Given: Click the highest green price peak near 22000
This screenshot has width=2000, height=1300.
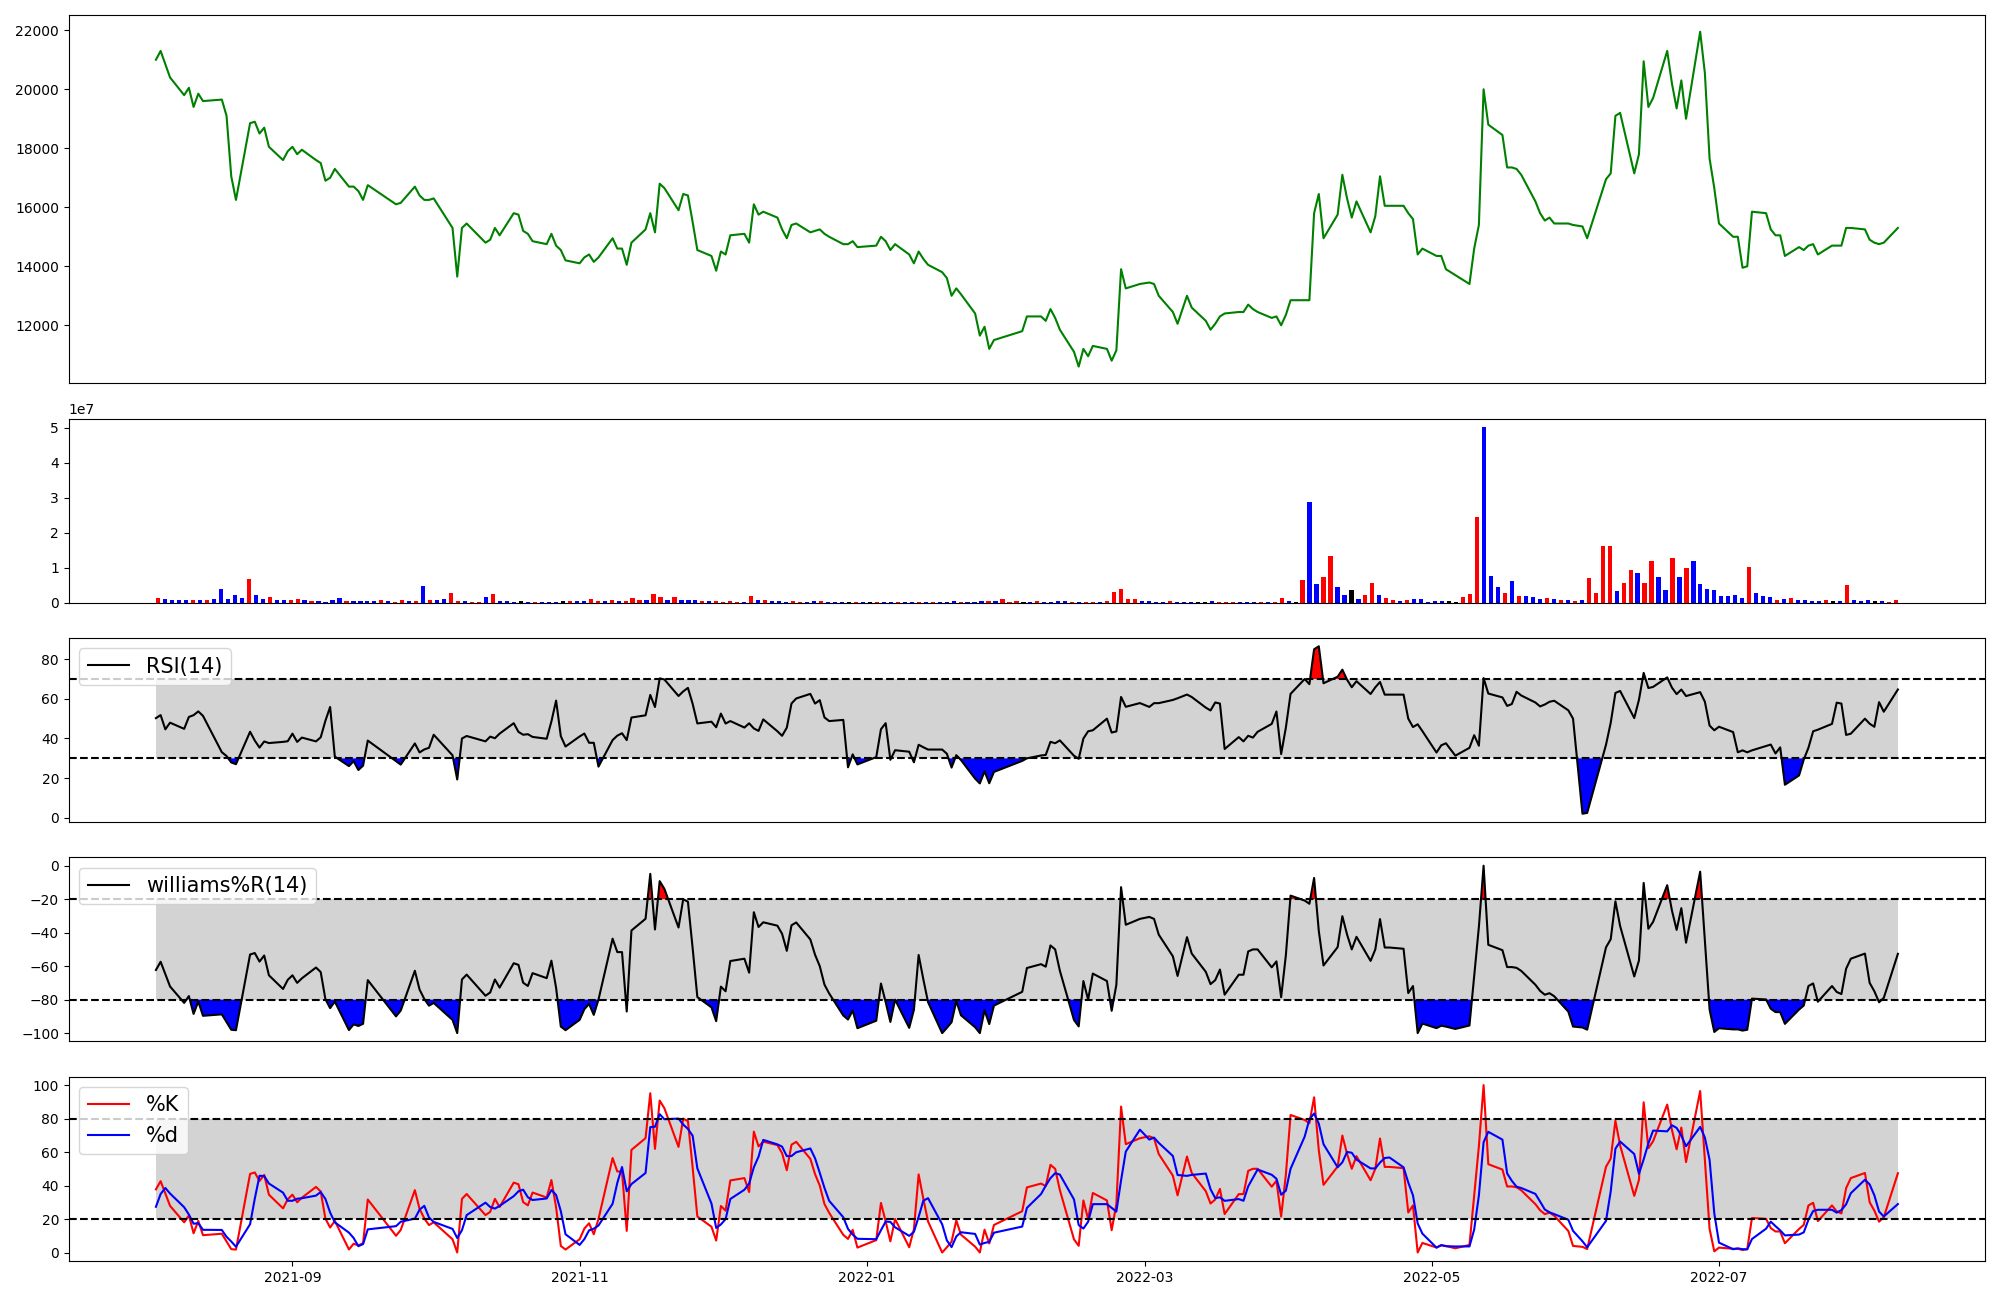Looking at the screenshot, I should 1699,34.
